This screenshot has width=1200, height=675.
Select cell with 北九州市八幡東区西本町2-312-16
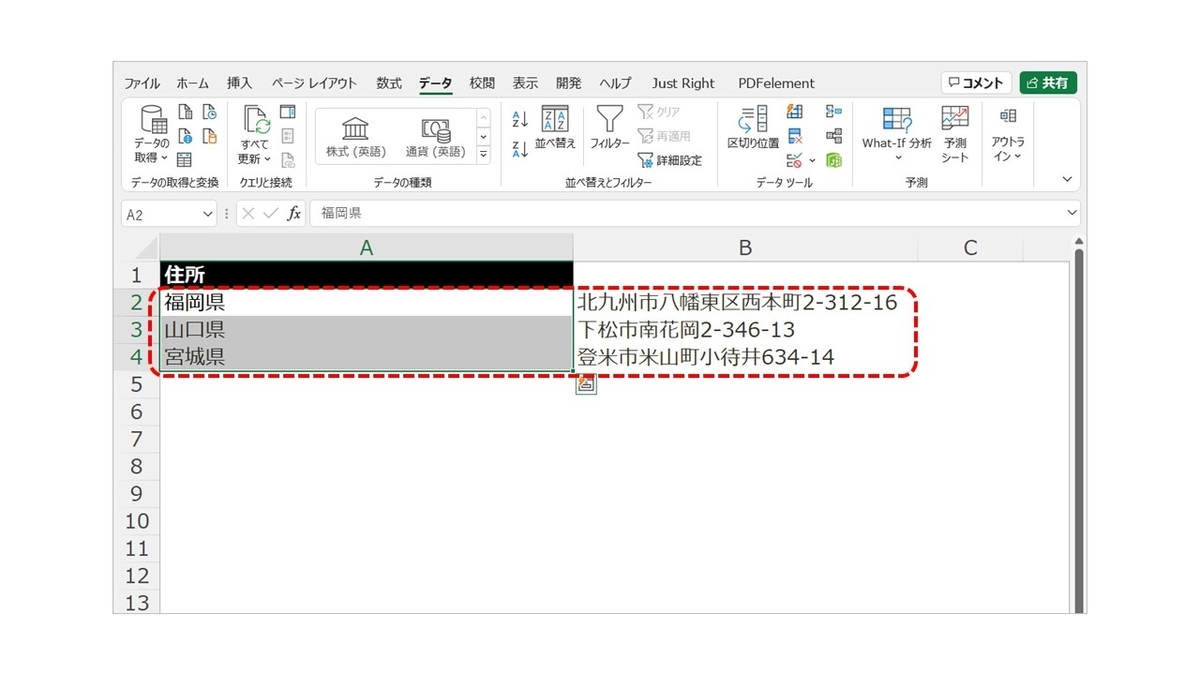745,302
